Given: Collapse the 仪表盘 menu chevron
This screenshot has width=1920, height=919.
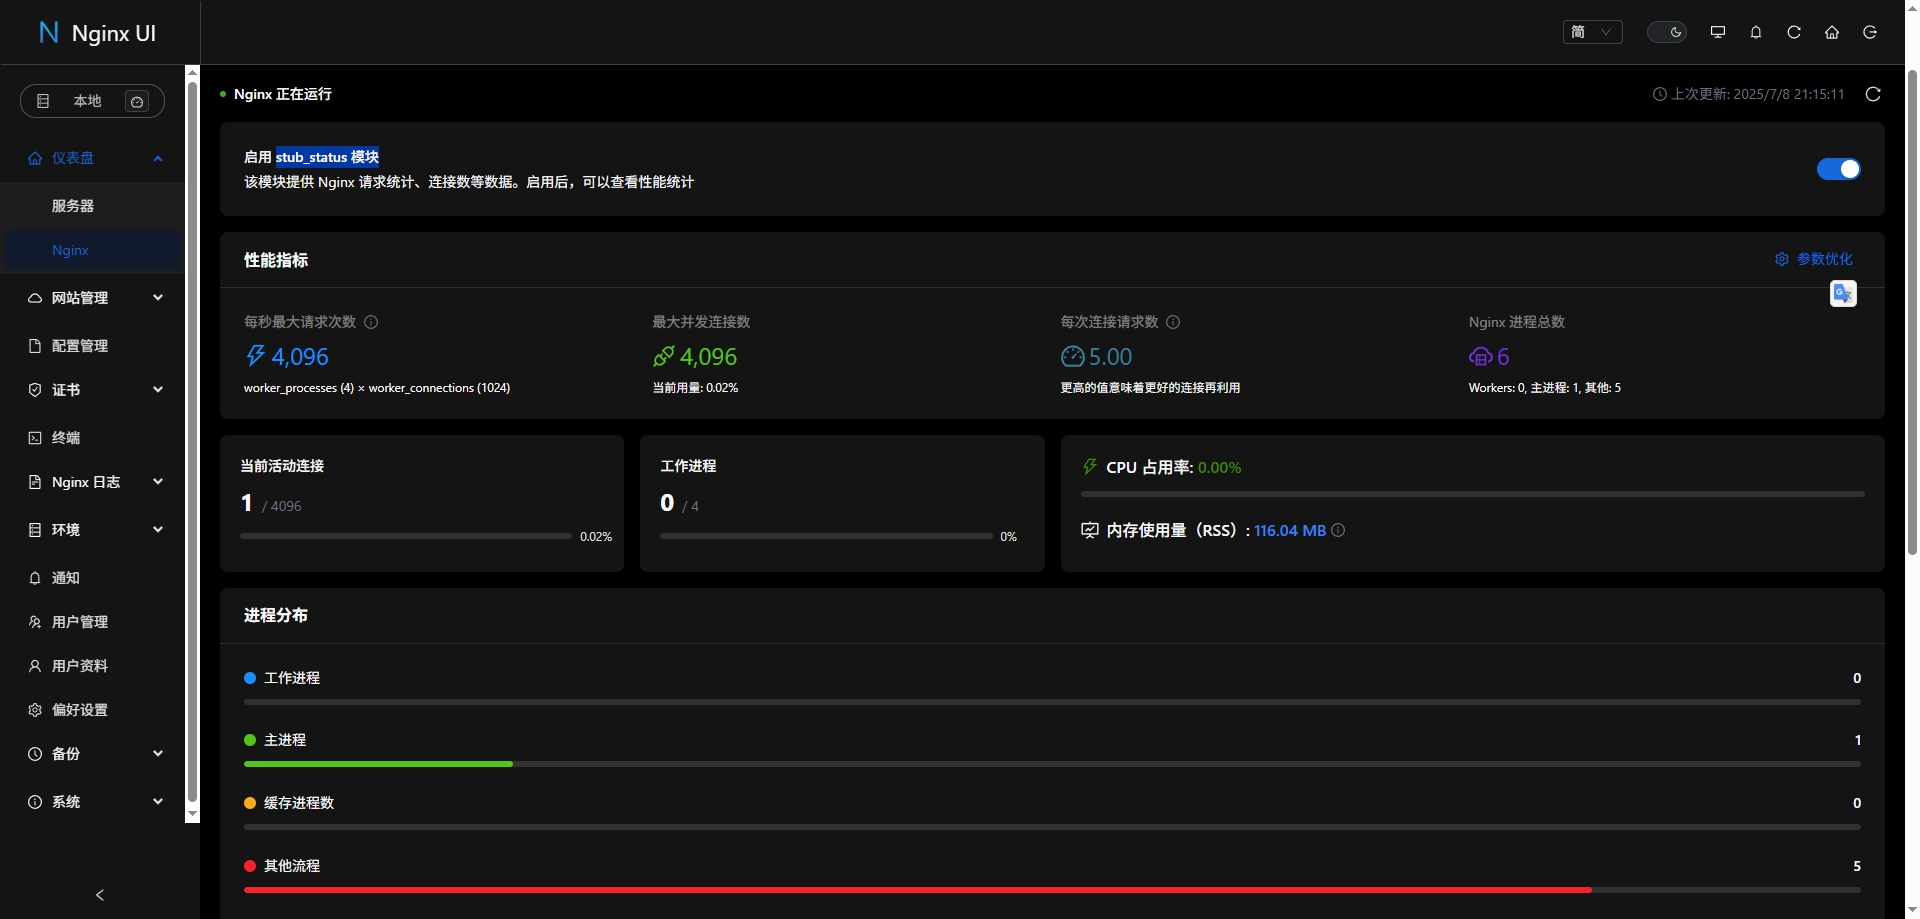Looking at the screenshot, I should click(158, 158).
